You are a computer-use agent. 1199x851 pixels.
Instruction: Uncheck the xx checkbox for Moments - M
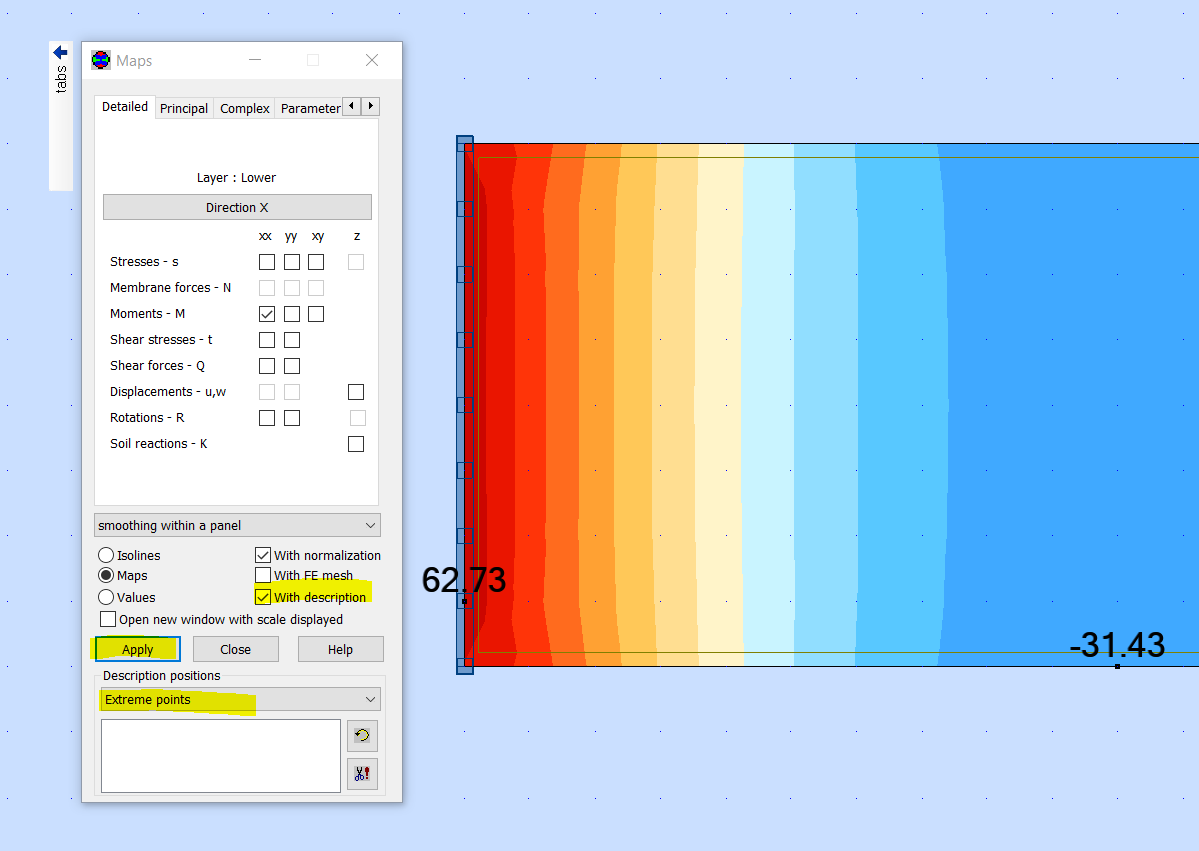click(266, 313)
